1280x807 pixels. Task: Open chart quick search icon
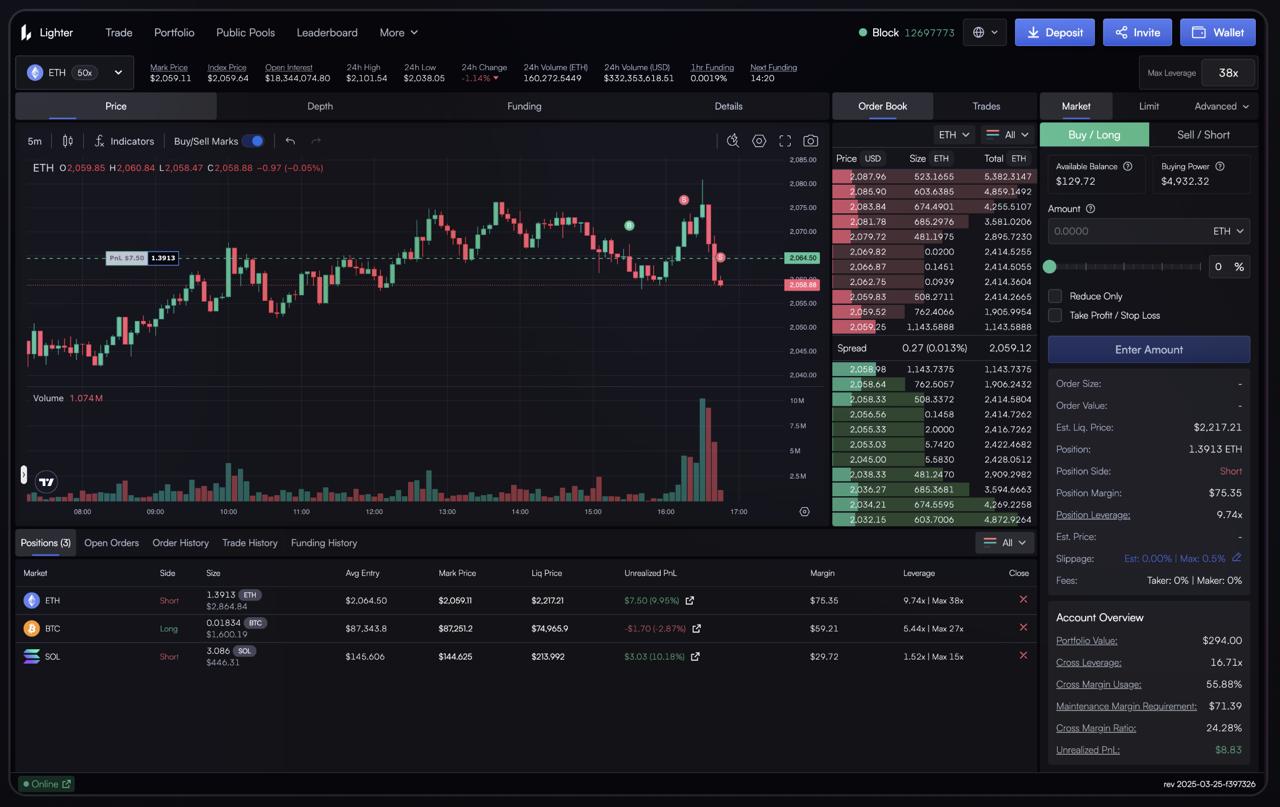point(733,141)
